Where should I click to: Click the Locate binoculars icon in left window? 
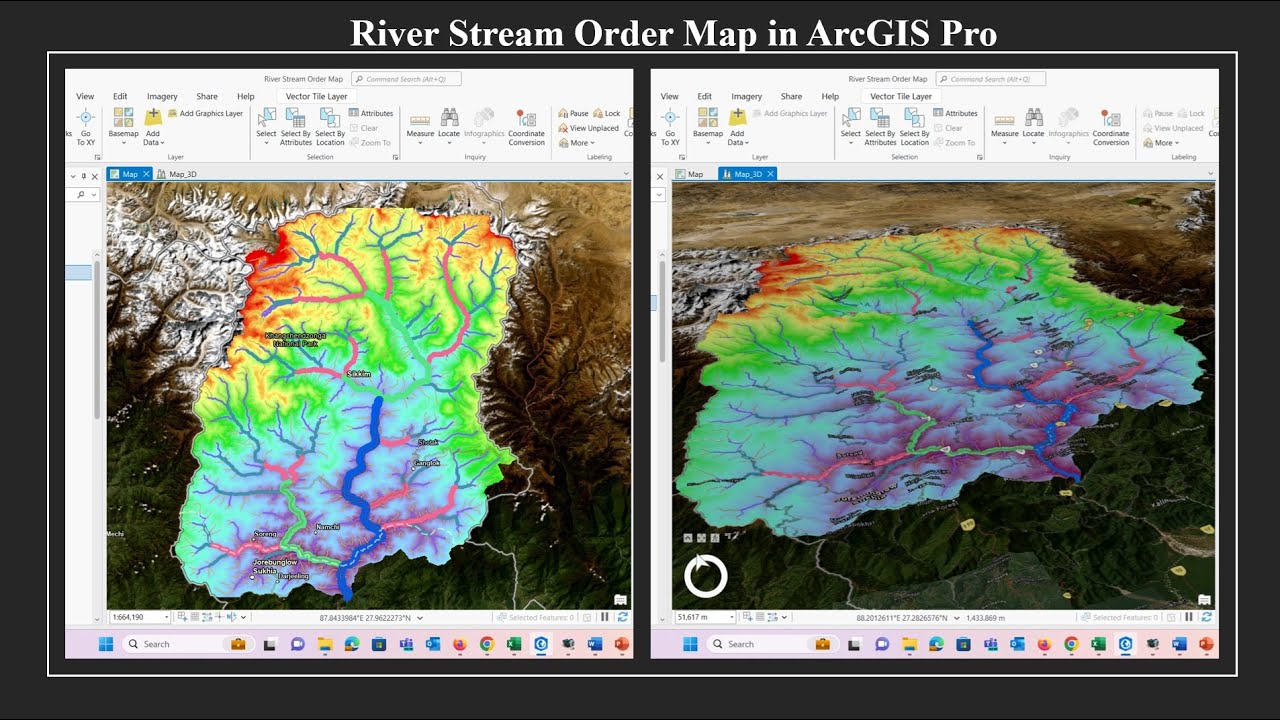coord(449,117)
